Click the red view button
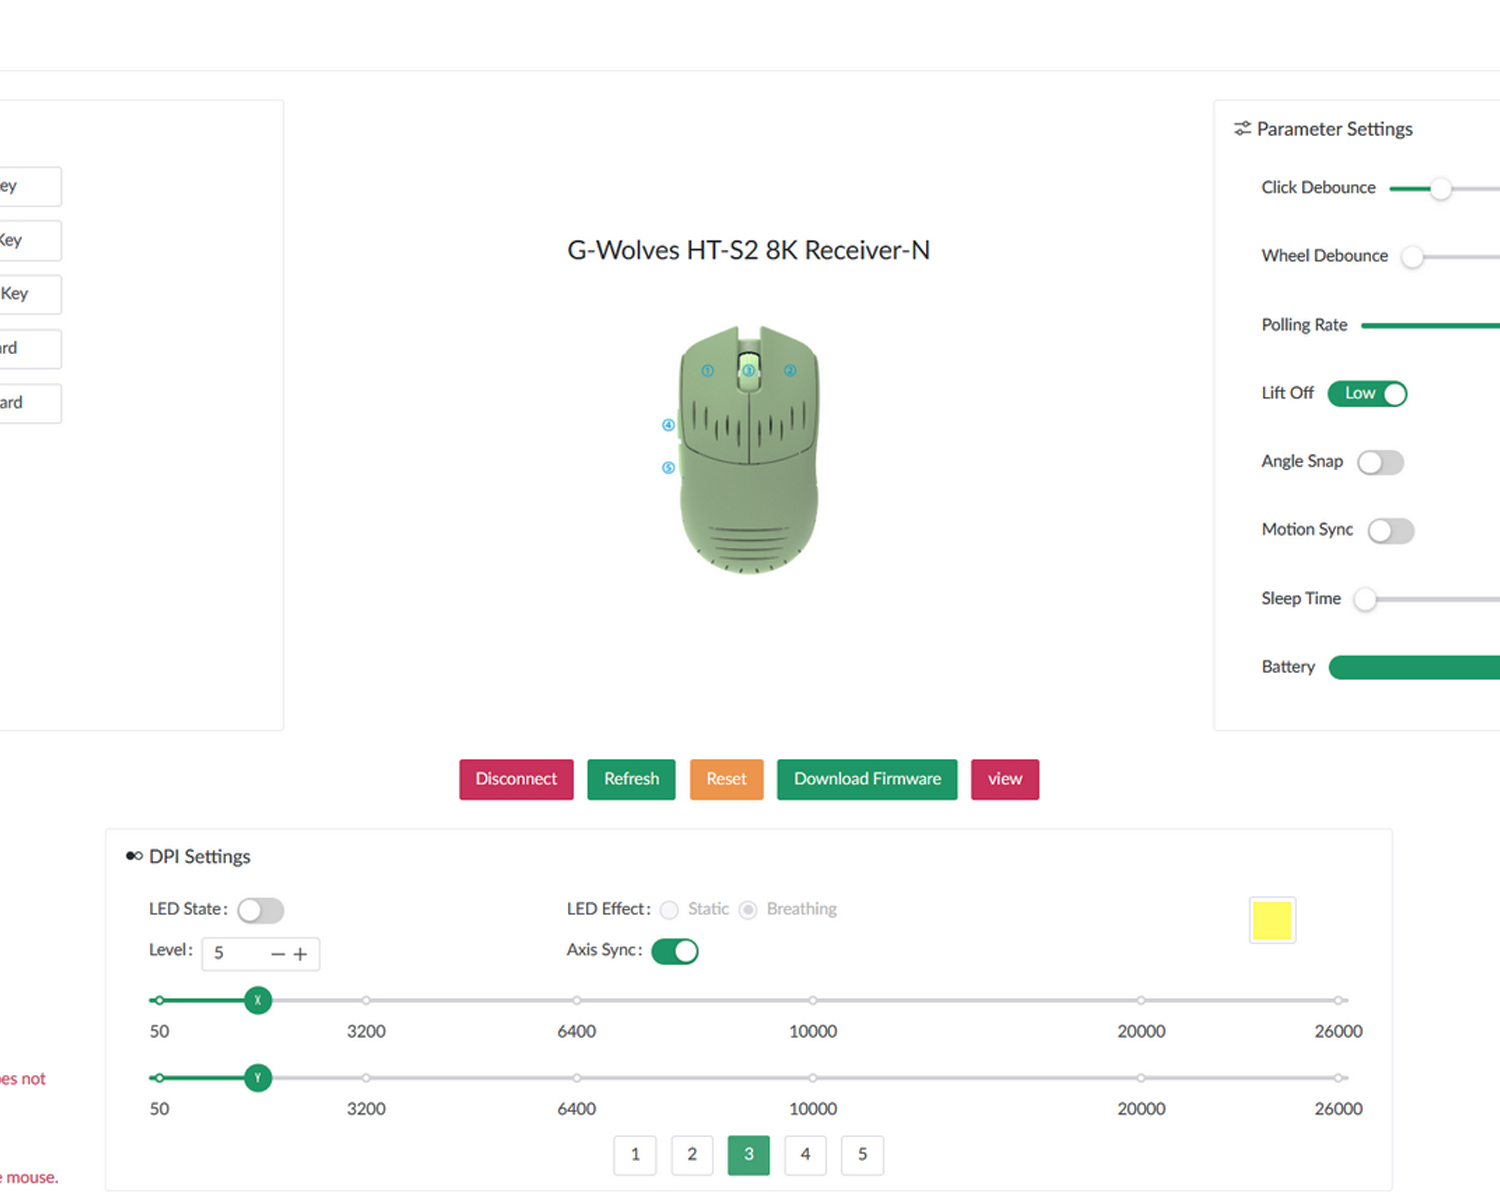Viewport: 1500px width, 1200px height. point(1005,779)
